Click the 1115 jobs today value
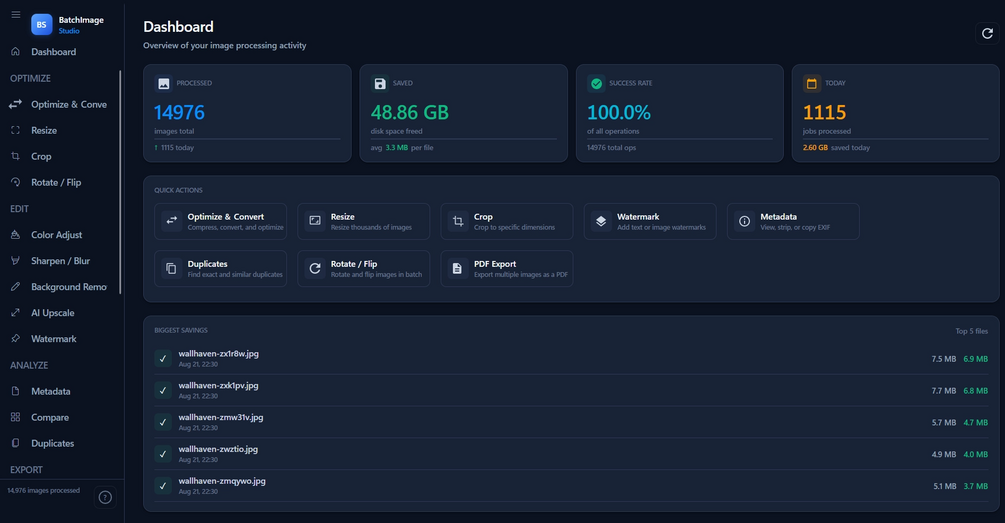Image resolution: width=1005 pixels, height=523 pixels. (824, 113)
